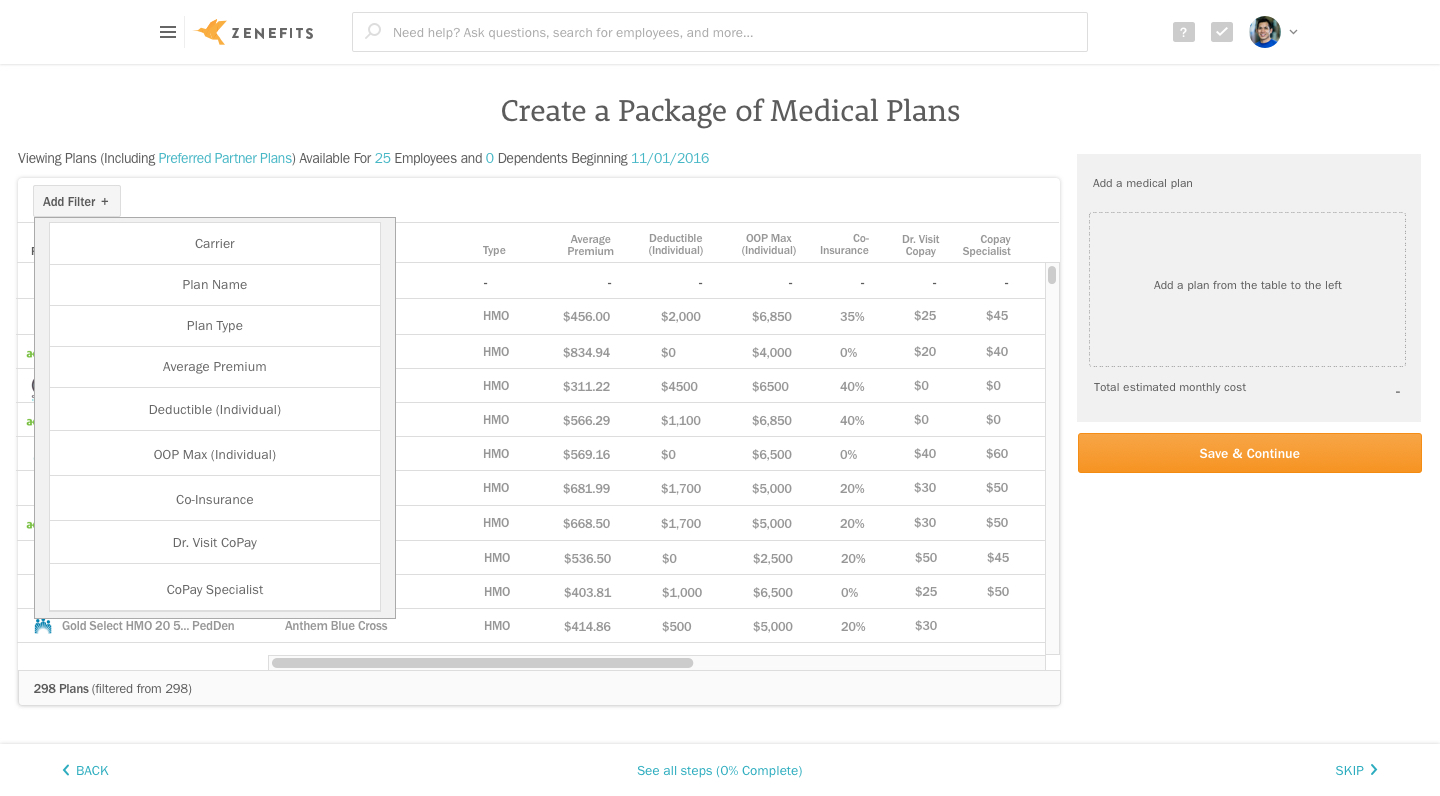
Task: Click the horizontal table scrollbar
Action: (x=482, y=663)
